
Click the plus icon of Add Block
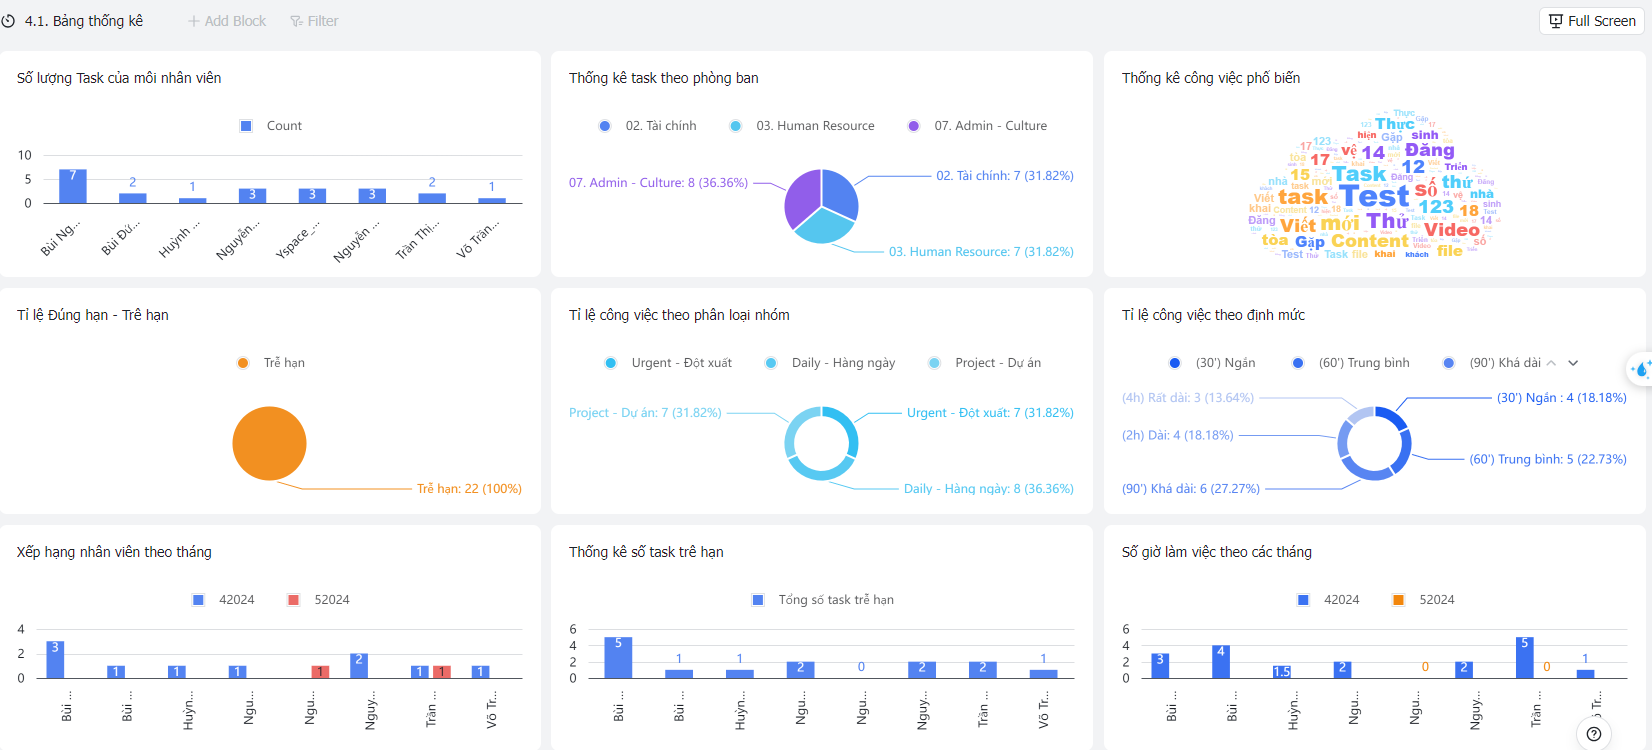pyautogui.click(x=194, y=21)
